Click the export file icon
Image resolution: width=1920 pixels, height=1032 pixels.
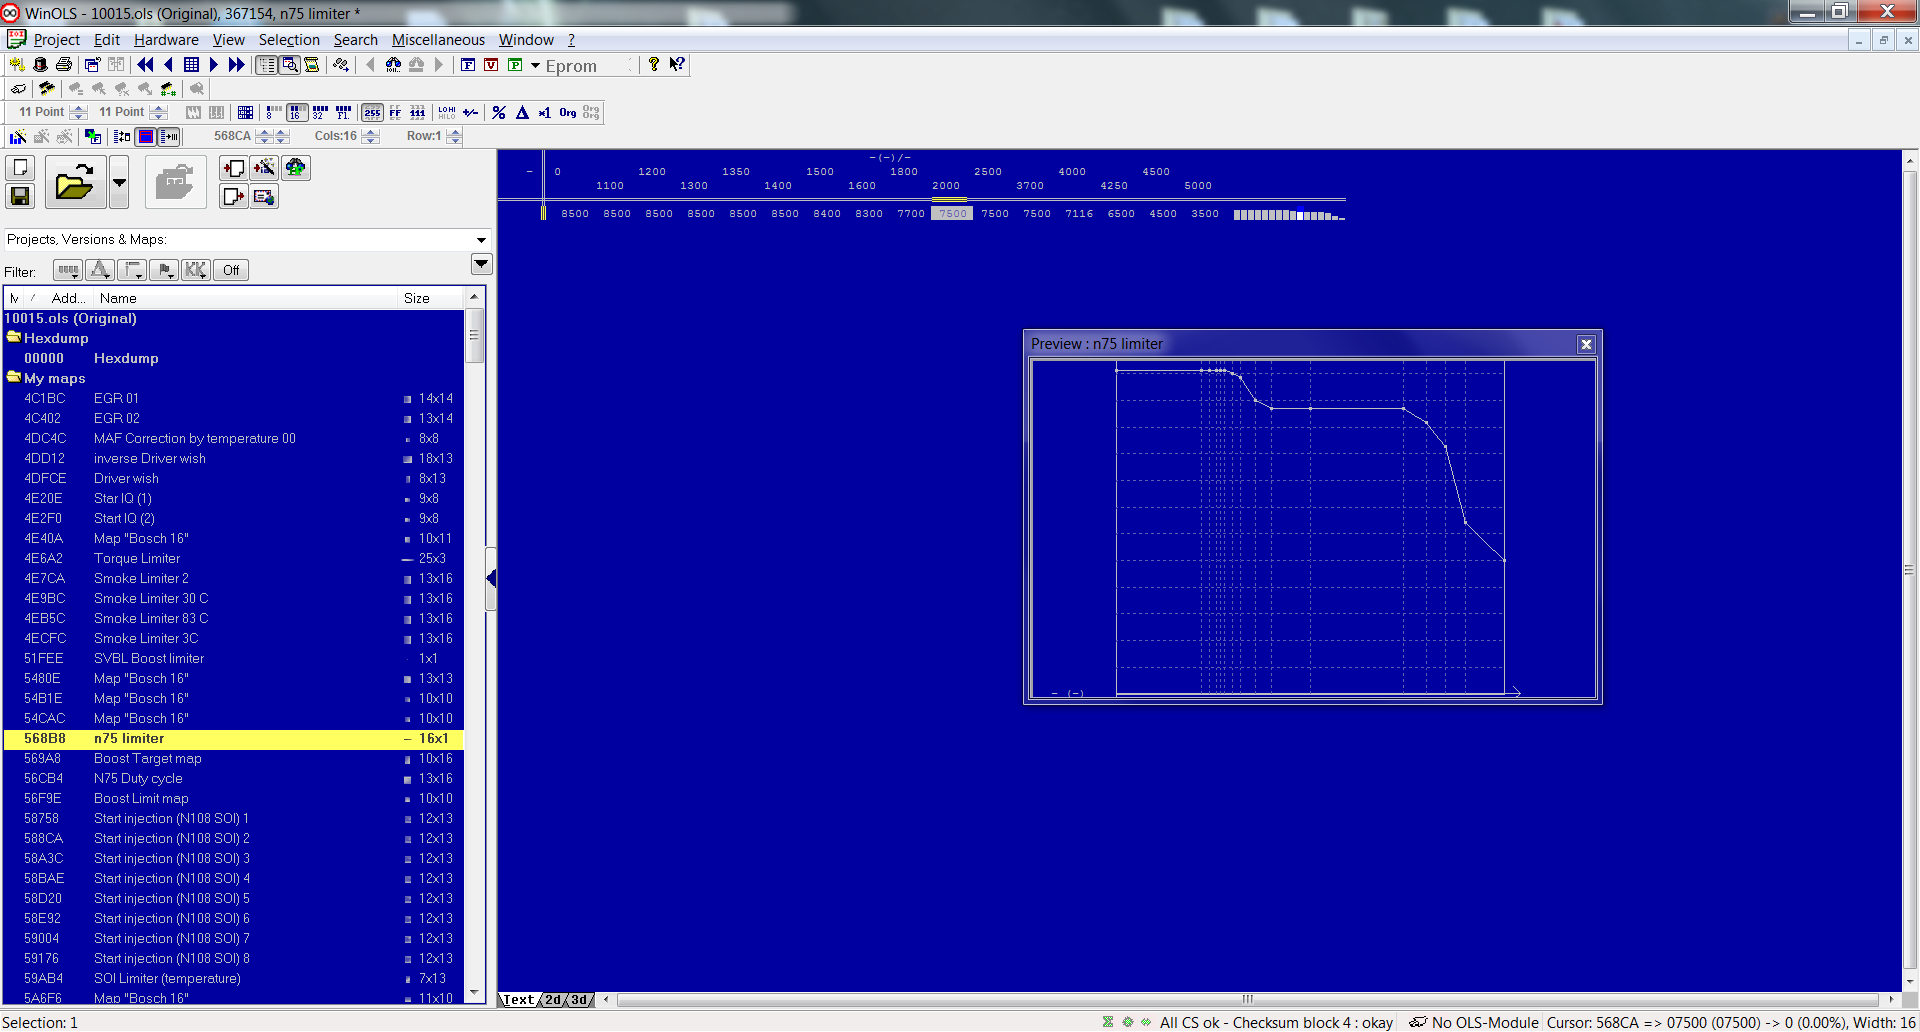coord(233,196)
